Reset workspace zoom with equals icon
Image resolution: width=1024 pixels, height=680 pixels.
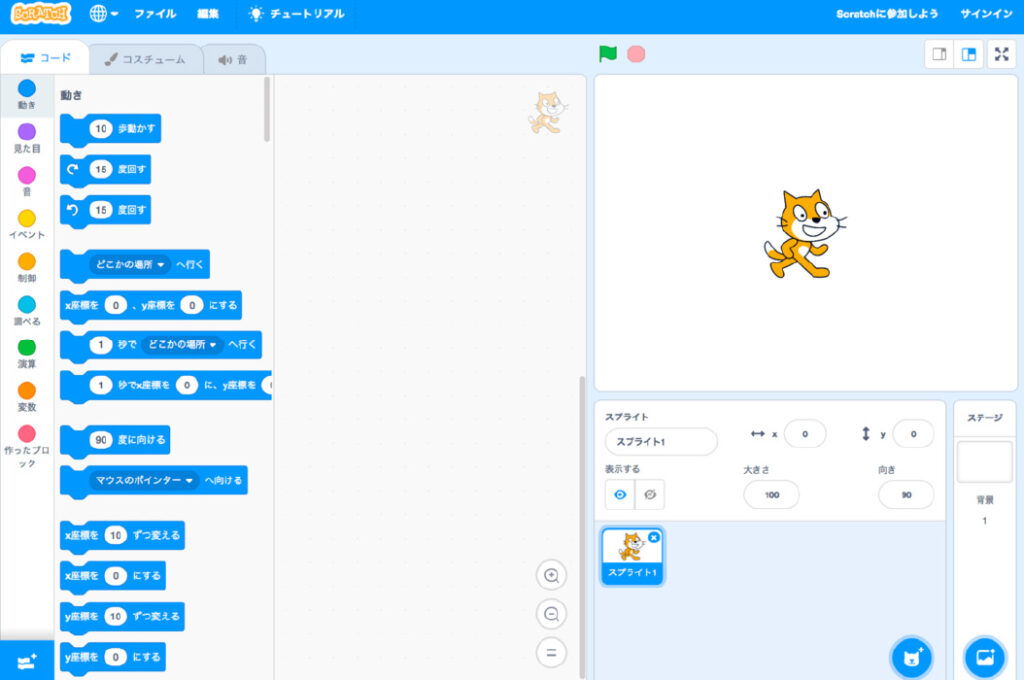pos(551,653)
